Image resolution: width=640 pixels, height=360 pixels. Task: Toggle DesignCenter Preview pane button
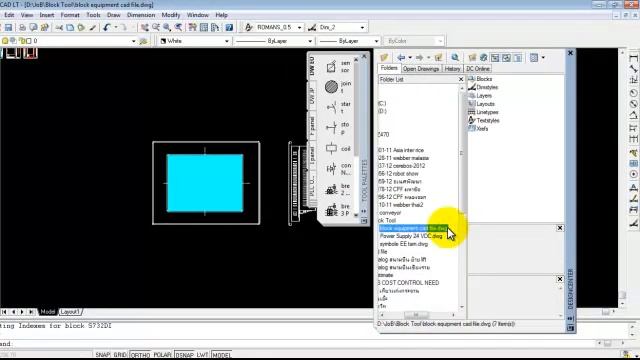click(507, 58)
